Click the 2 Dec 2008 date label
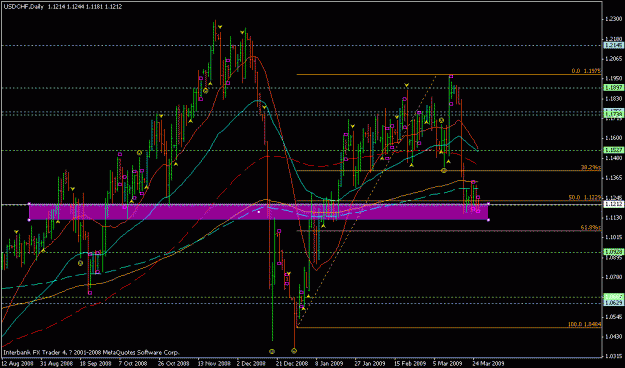The width and height of the screenshot is (625, 368). point(251,364)
